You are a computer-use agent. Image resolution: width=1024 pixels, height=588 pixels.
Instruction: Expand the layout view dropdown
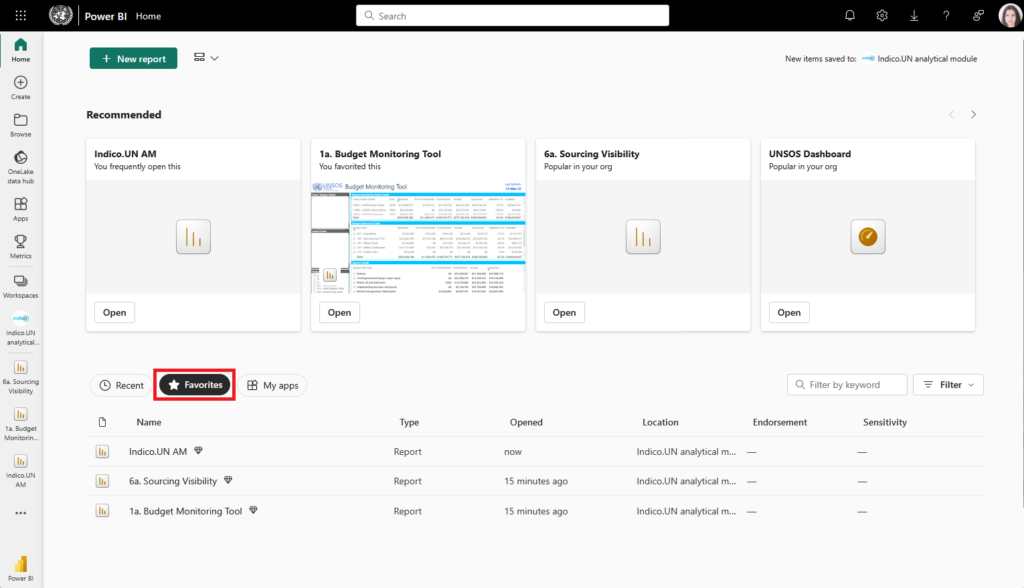(206, 58)
